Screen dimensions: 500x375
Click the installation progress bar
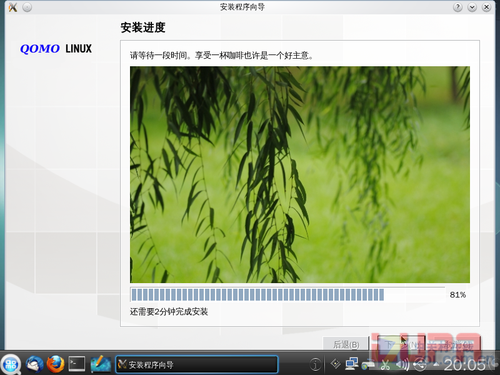[x=287, y=295]
